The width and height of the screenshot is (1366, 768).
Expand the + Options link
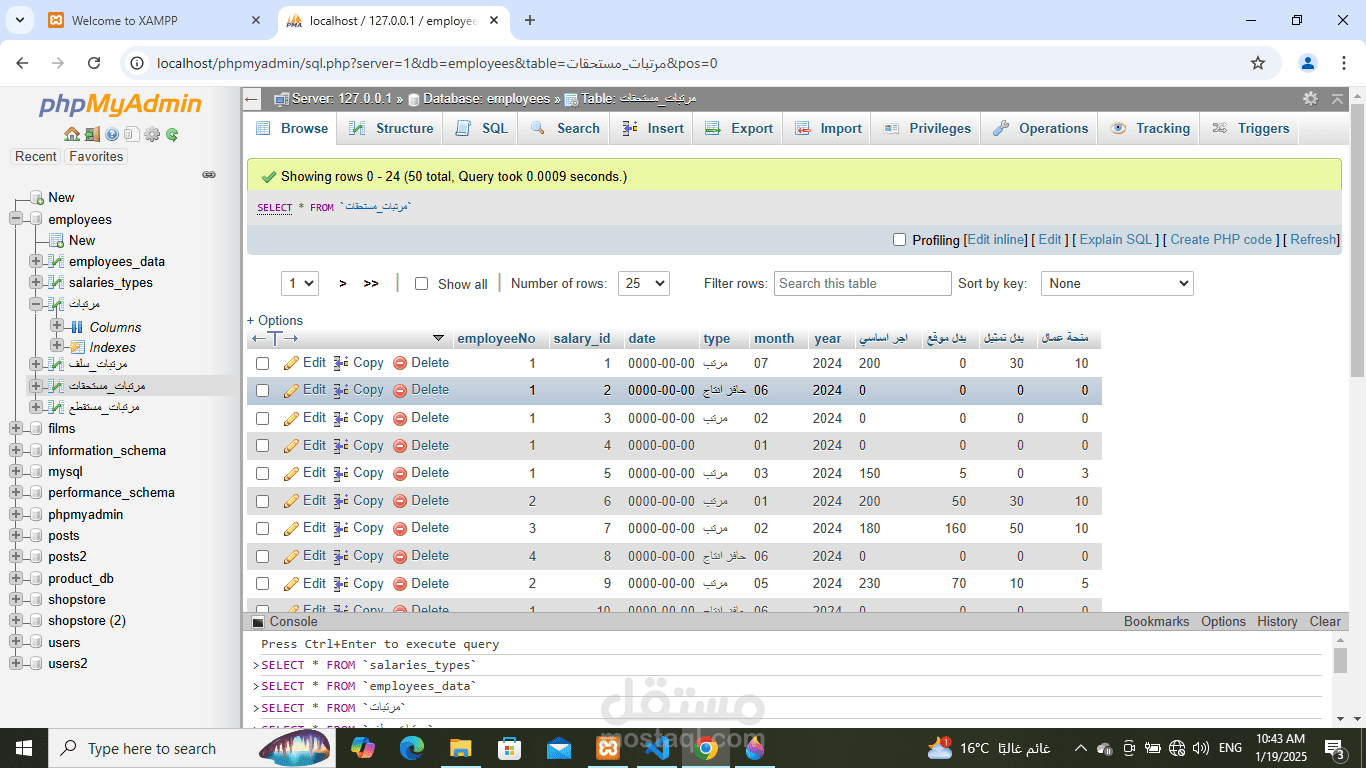(275, 320)
